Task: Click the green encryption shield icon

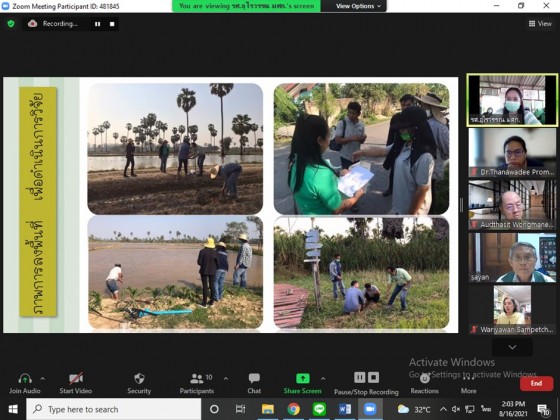Action: 11,24
